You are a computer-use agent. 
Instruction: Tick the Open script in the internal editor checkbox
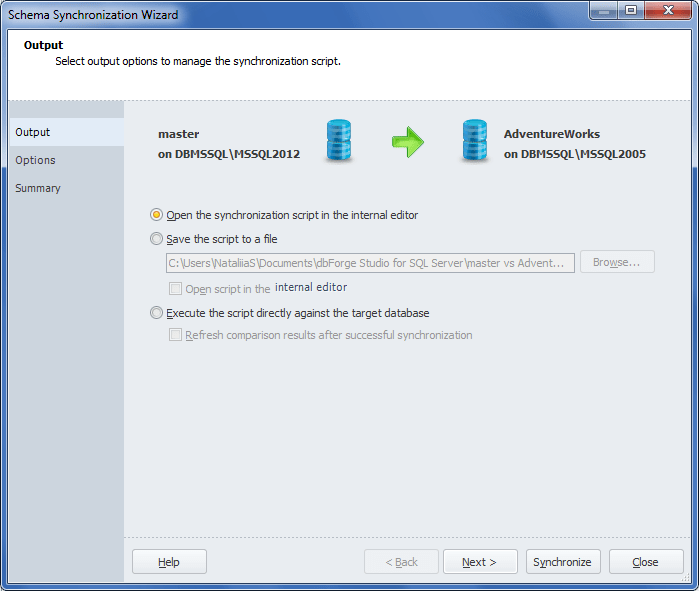click(175, 288)
